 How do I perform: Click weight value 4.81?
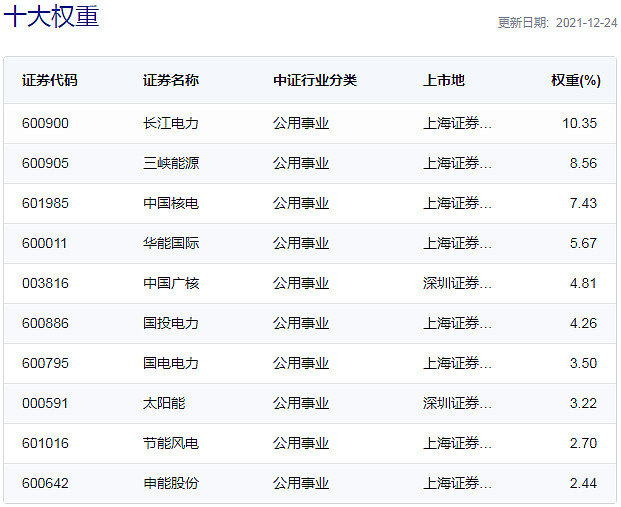point(583,283)
